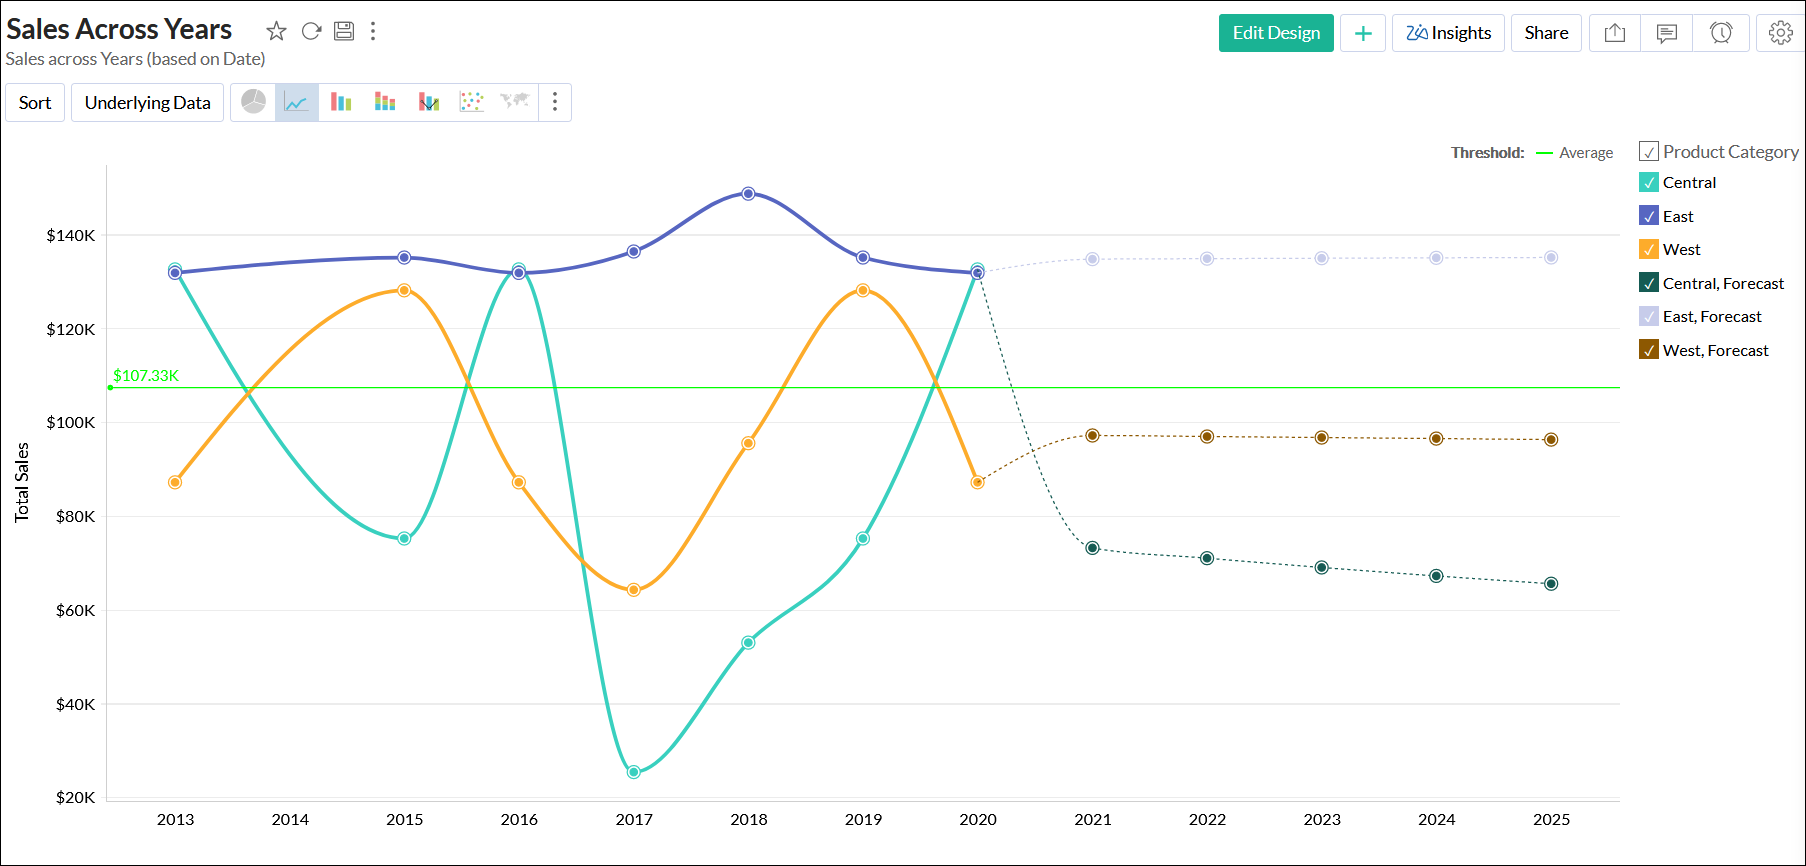
Task: Switch to combination chart type
Action: [429, 102]
